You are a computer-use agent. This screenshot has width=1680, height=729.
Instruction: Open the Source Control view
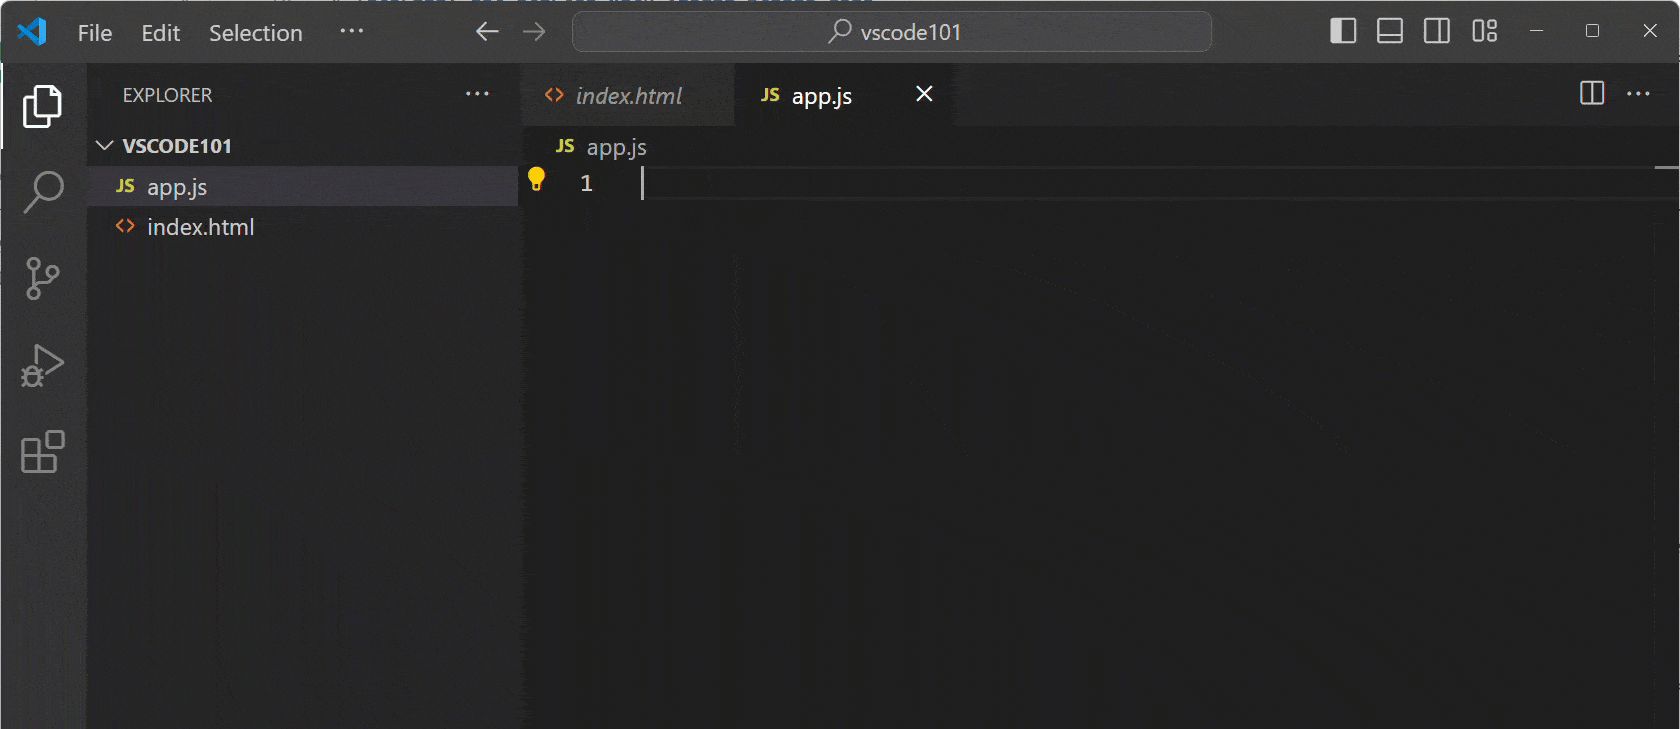[43, 278]
